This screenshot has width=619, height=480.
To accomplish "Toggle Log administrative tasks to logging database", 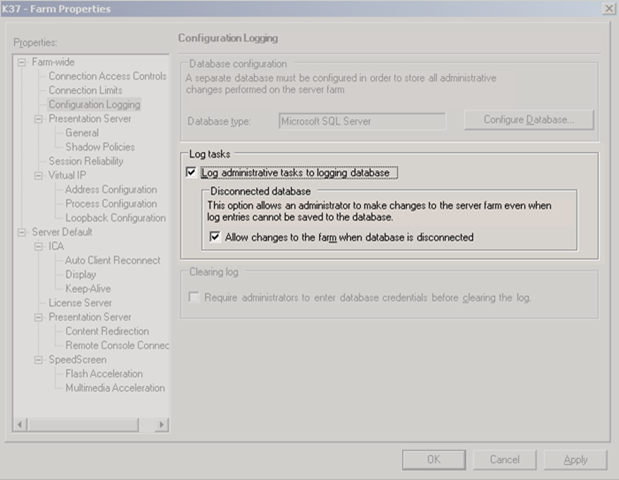I will (192, 173).
